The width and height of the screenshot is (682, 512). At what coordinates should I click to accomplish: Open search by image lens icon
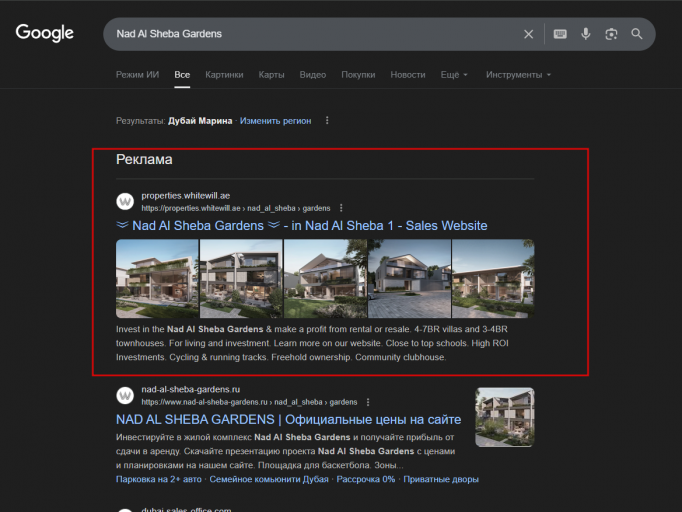point(611,34)
